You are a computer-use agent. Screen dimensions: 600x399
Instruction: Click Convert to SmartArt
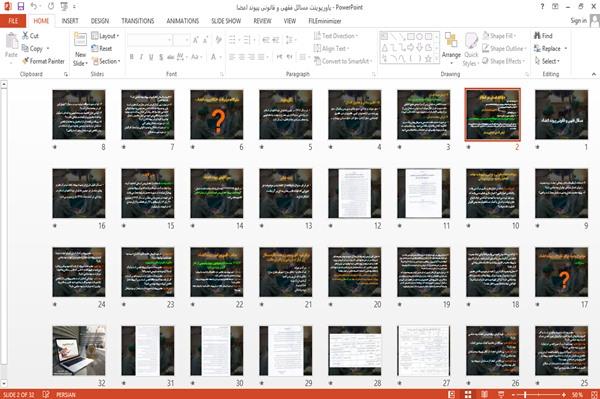pyautogui.click(x=343, y=61)
